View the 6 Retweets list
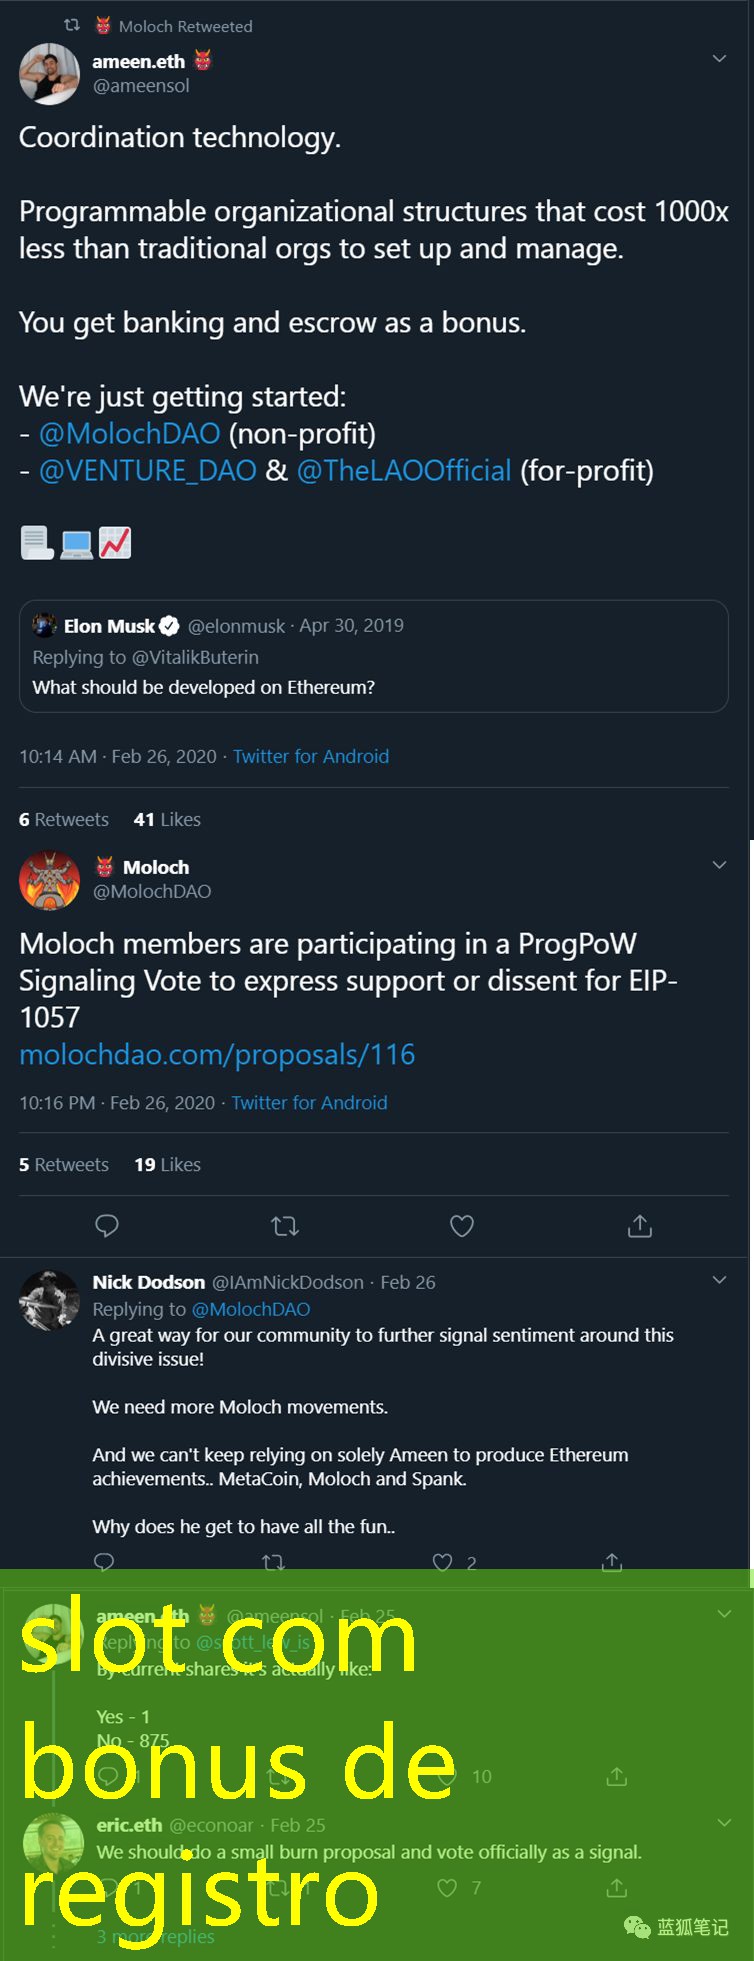 tap(64, 820)
